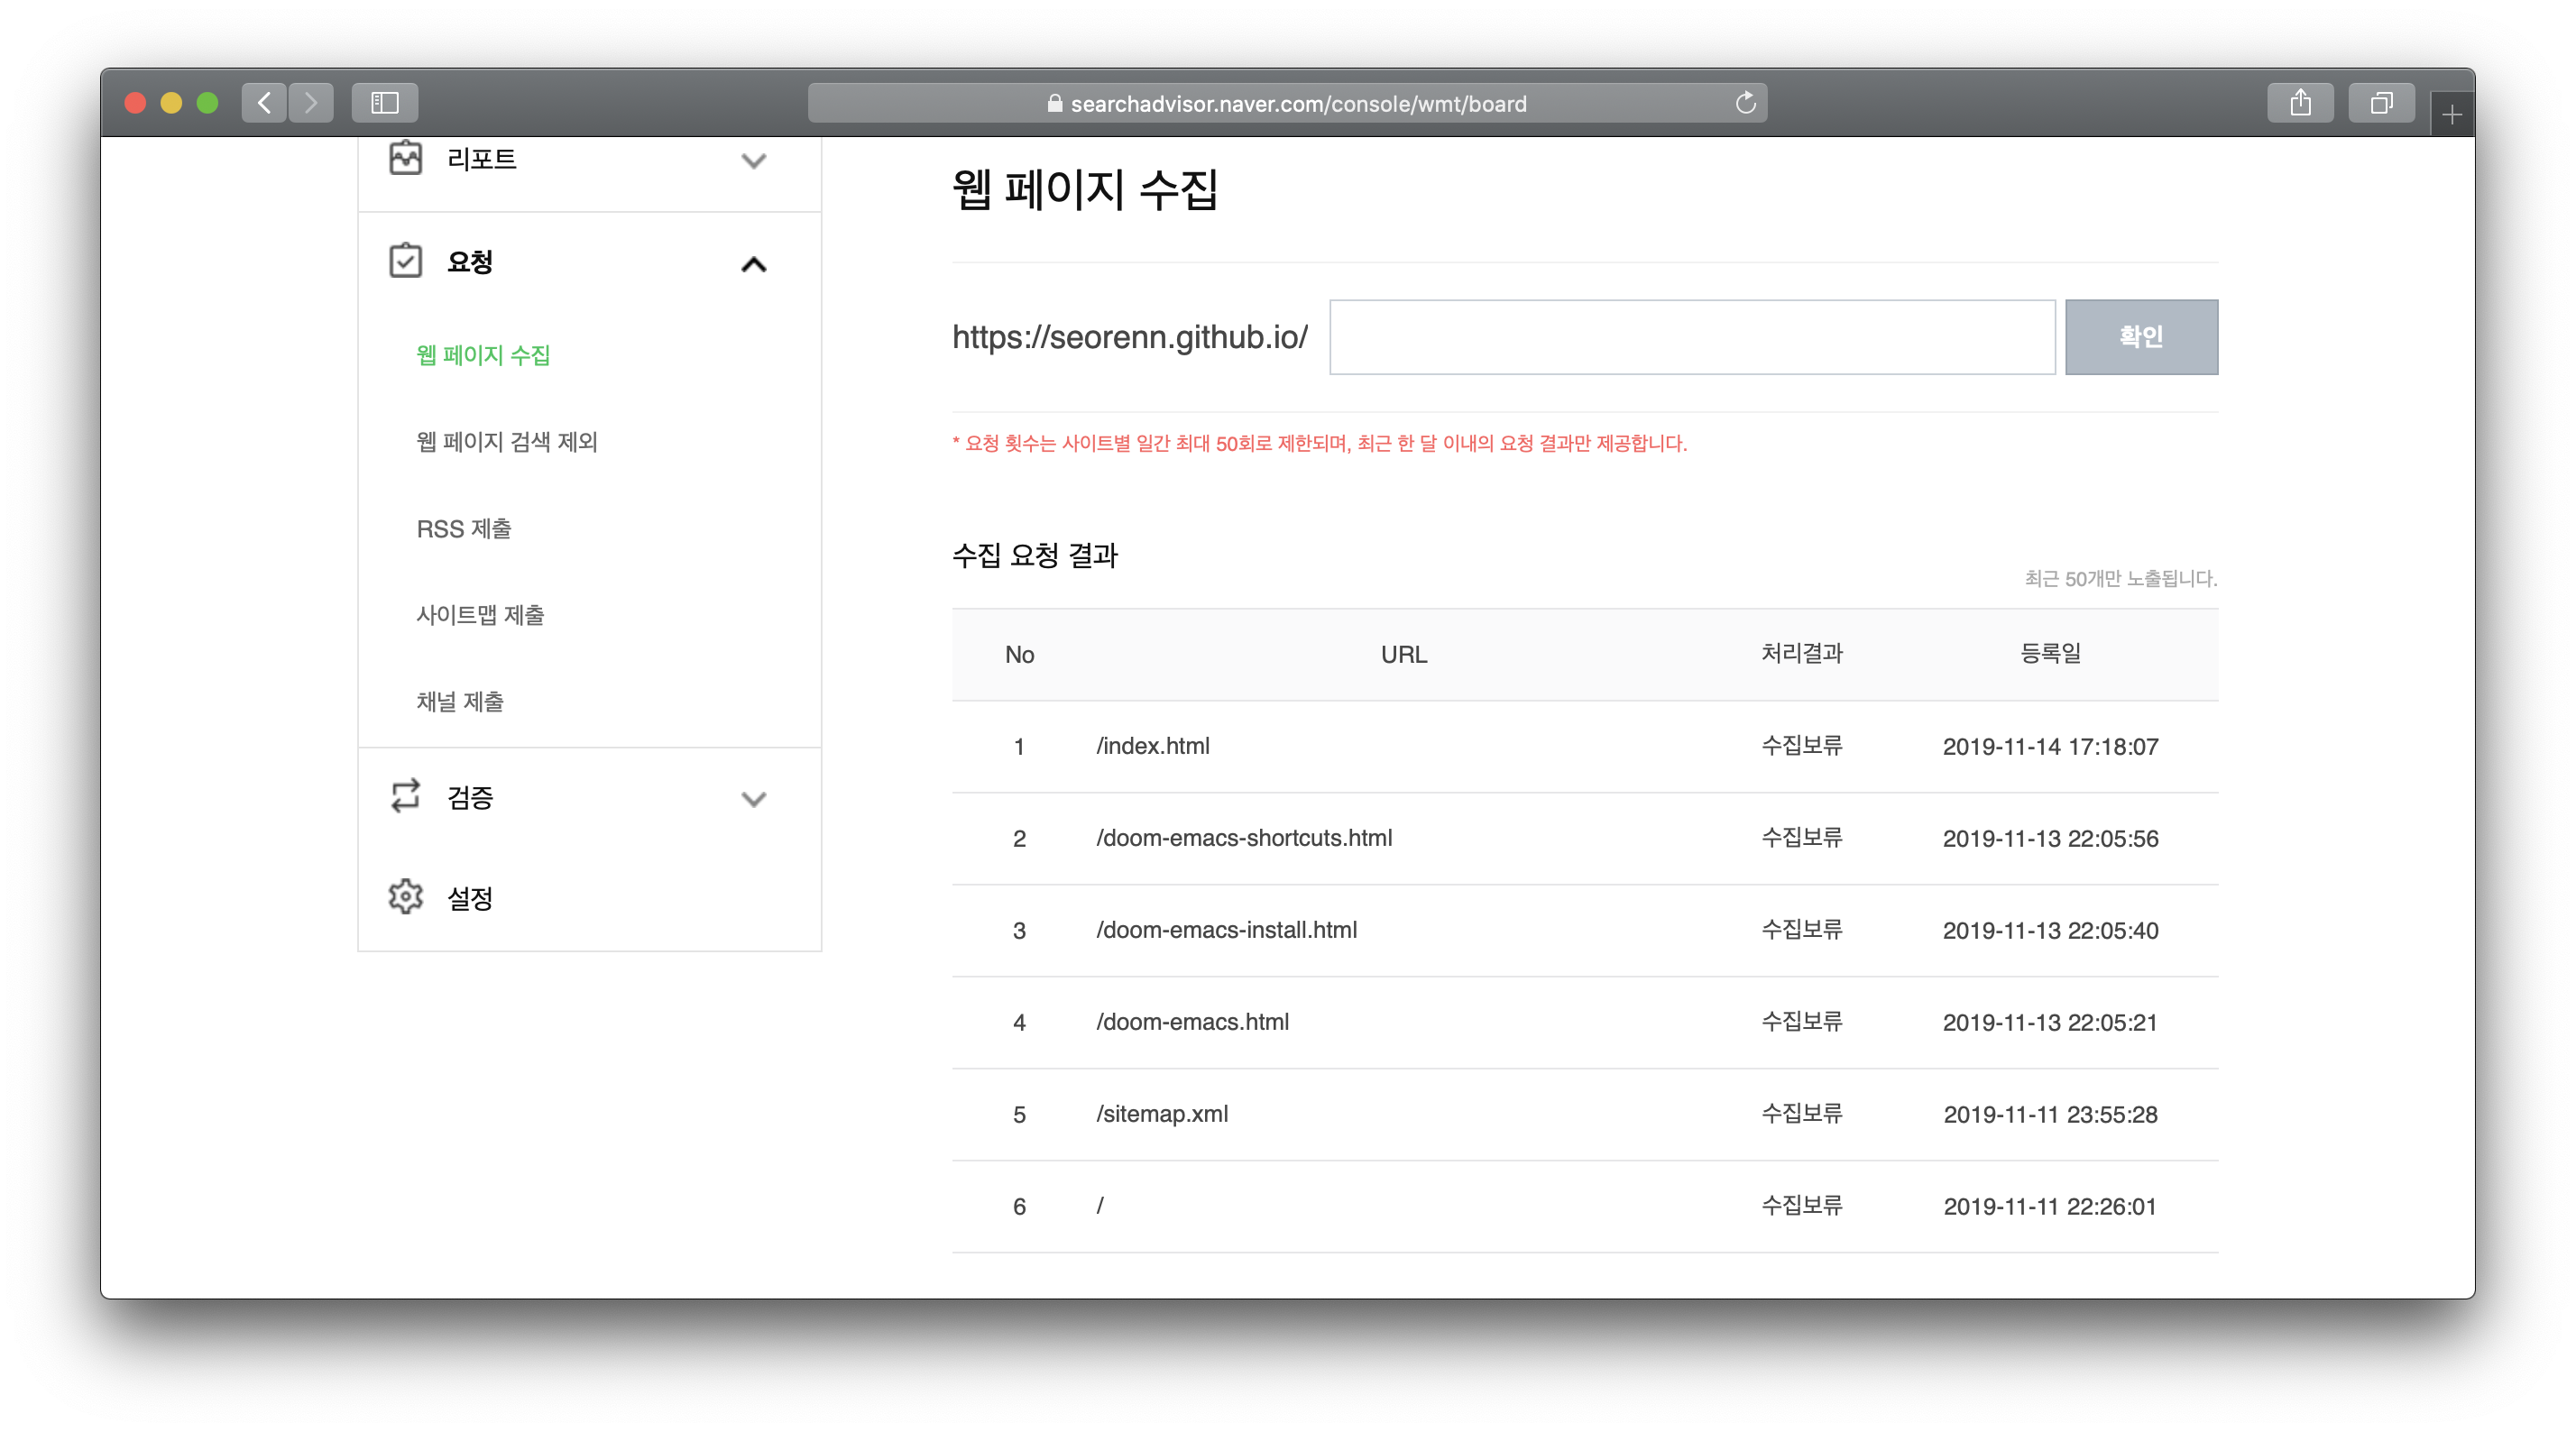The width and height of the screenshot is (2576, 1432).
Task: Click the Safari share icon
Action: (x=2300, y=103)
